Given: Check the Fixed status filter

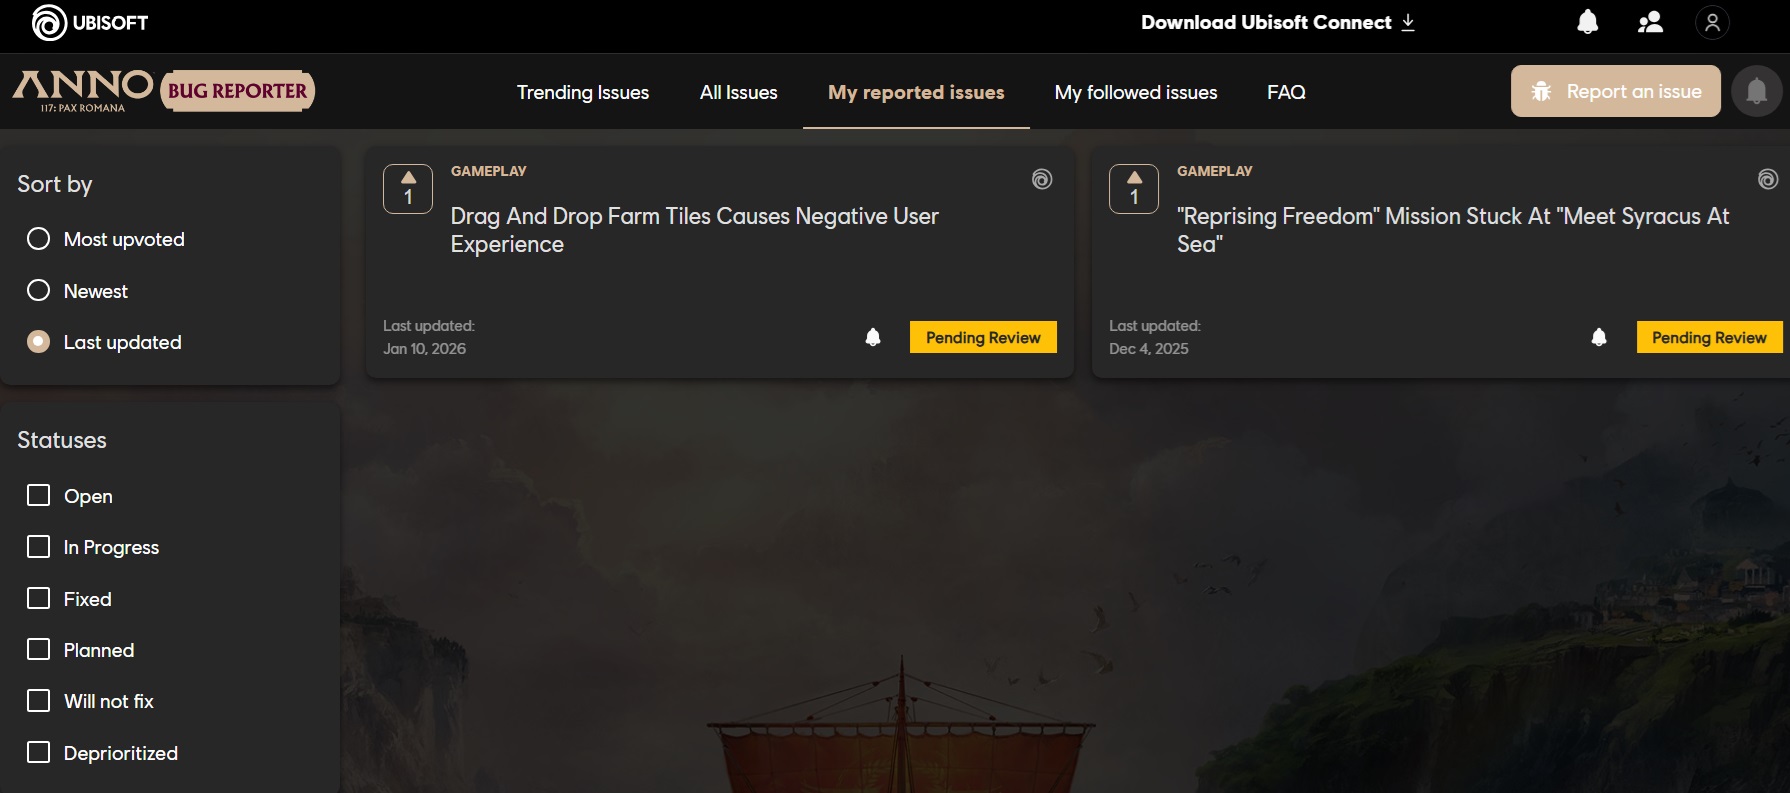Looking at the screenshot, I should [38, 598].
